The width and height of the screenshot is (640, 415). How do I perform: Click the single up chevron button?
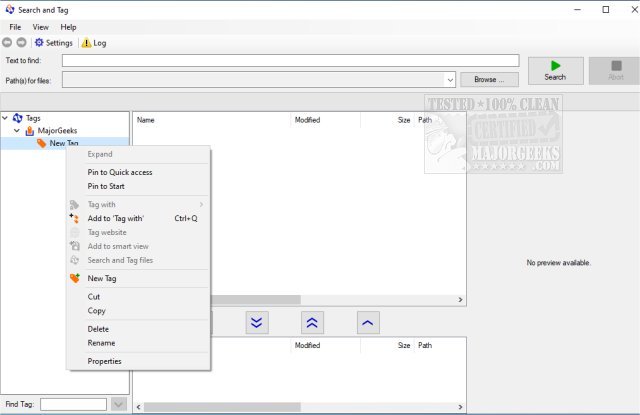[x=368, y=323]
